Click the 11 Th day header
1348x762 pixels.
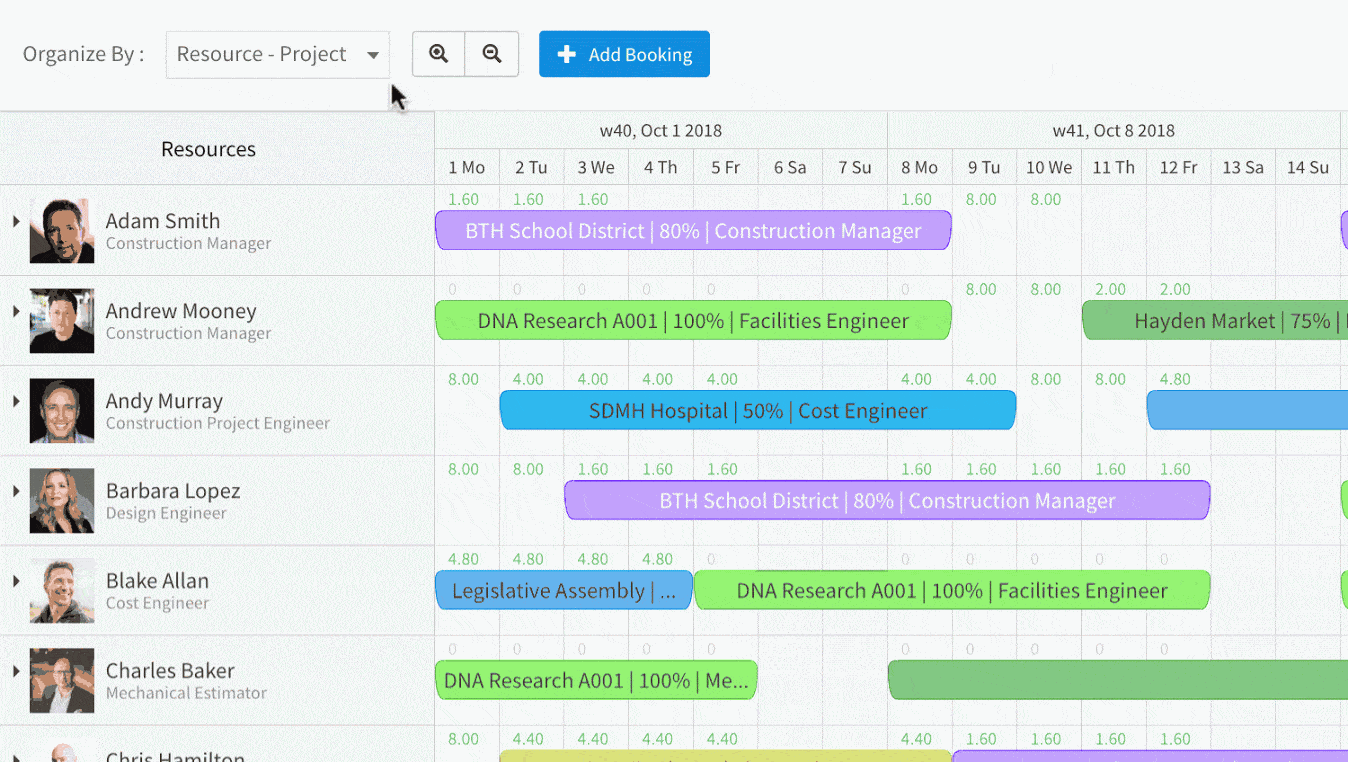pos(1113,167)
